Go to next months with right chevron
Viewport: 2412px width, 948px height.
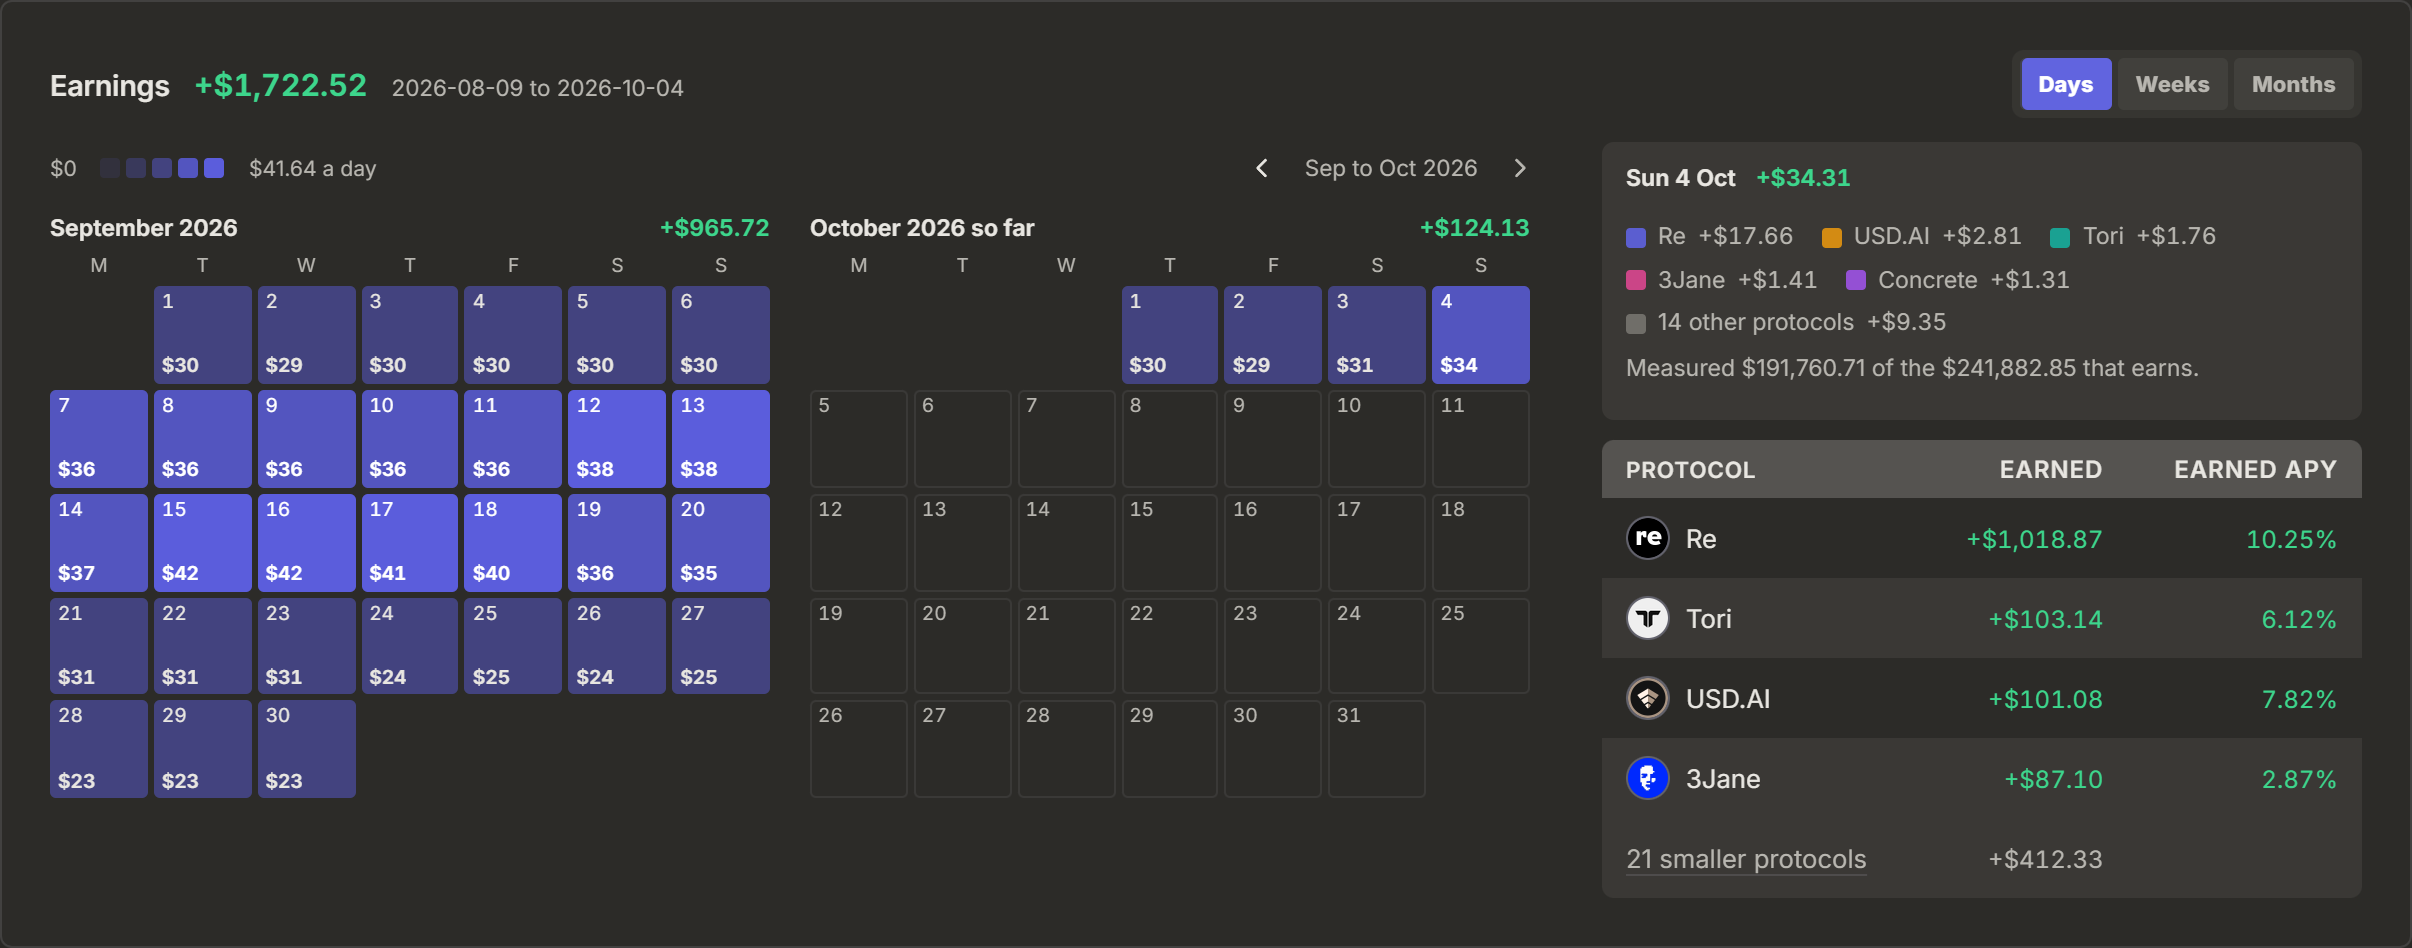click(1520, 168)
